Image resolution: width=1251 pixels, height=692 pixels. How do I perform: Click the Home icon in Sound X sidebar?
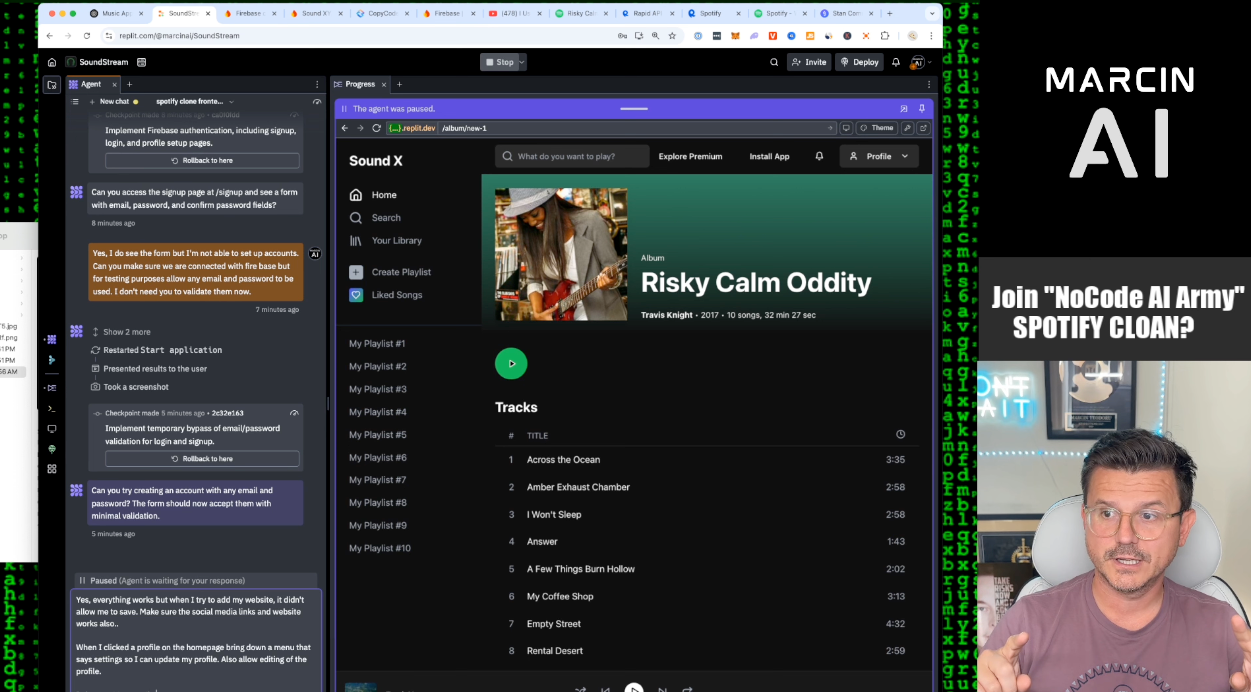[x=357, y=194]
